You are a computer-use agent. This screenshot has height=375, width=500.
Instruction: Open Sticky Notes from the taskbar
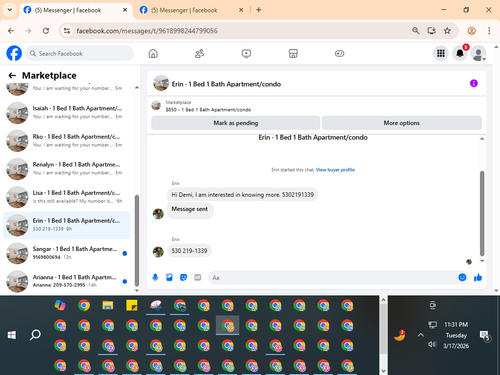132,305
